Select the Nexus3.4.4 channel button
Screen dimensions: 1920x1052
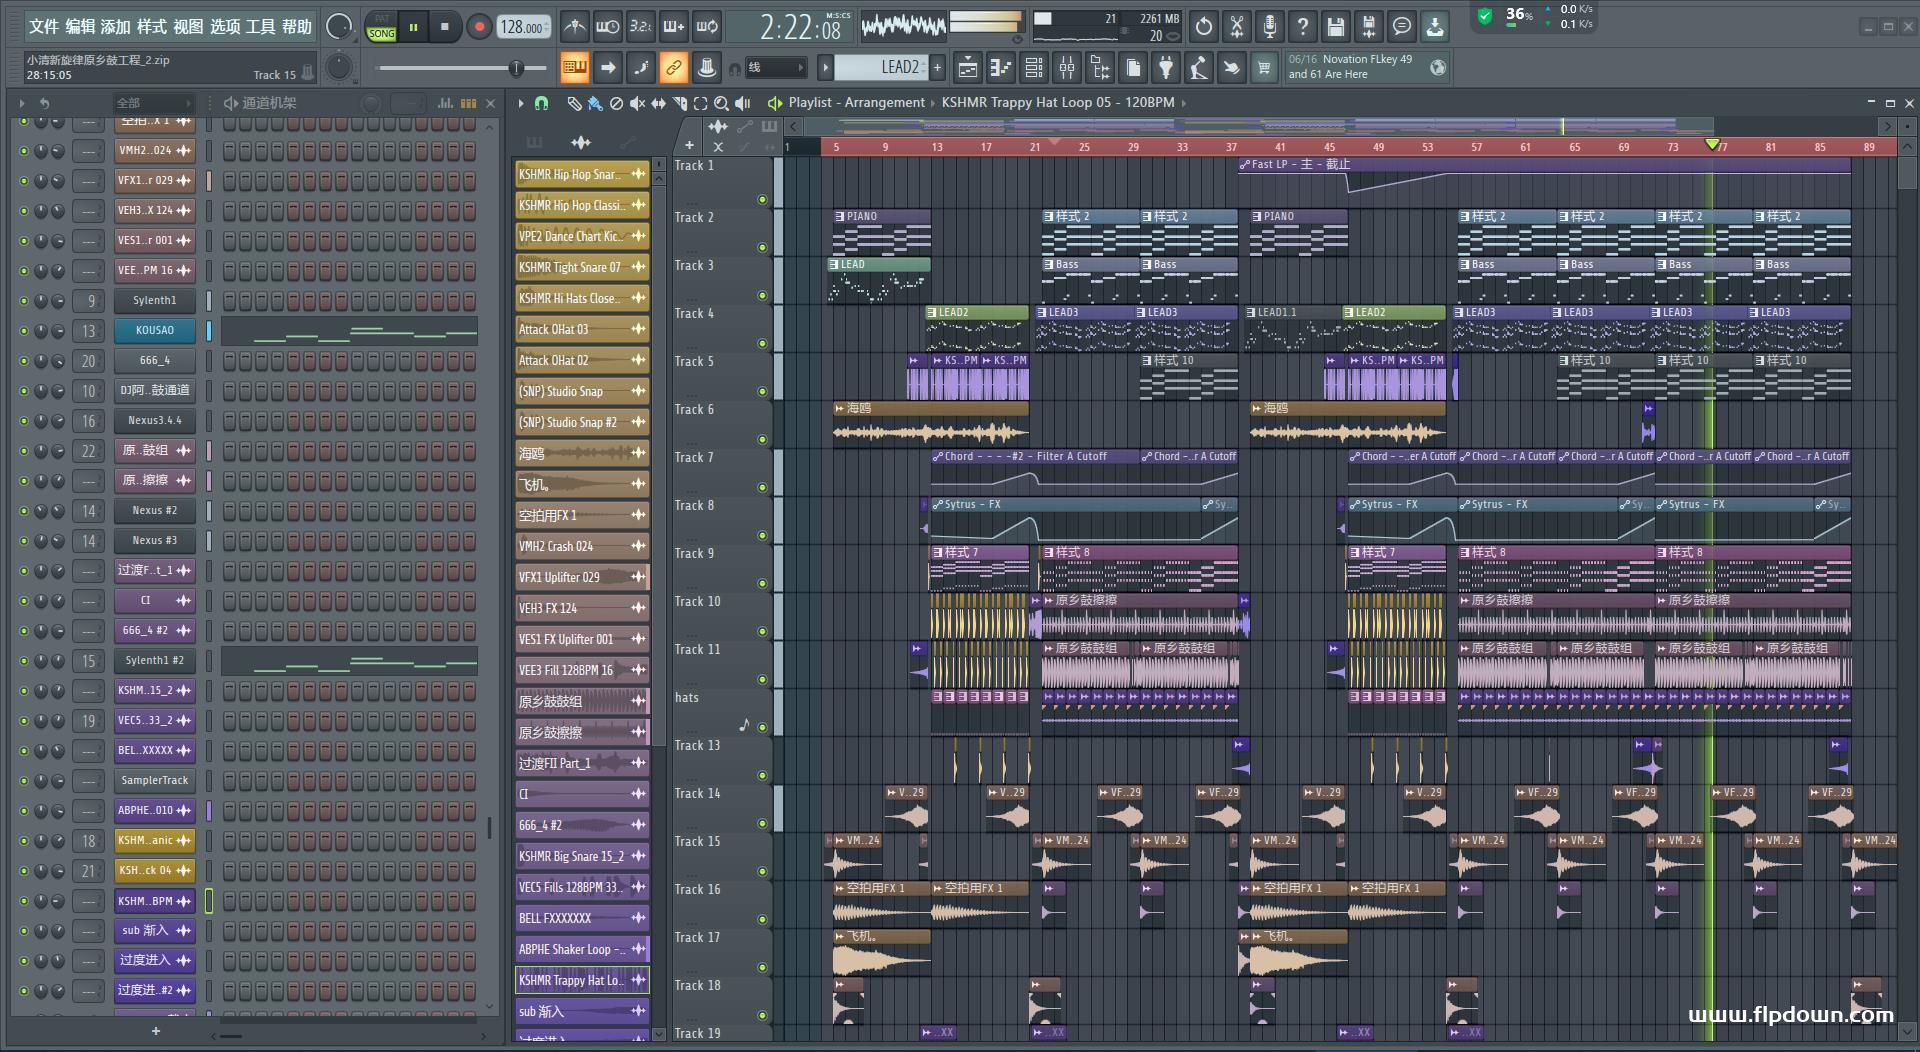tap(155, 421)
